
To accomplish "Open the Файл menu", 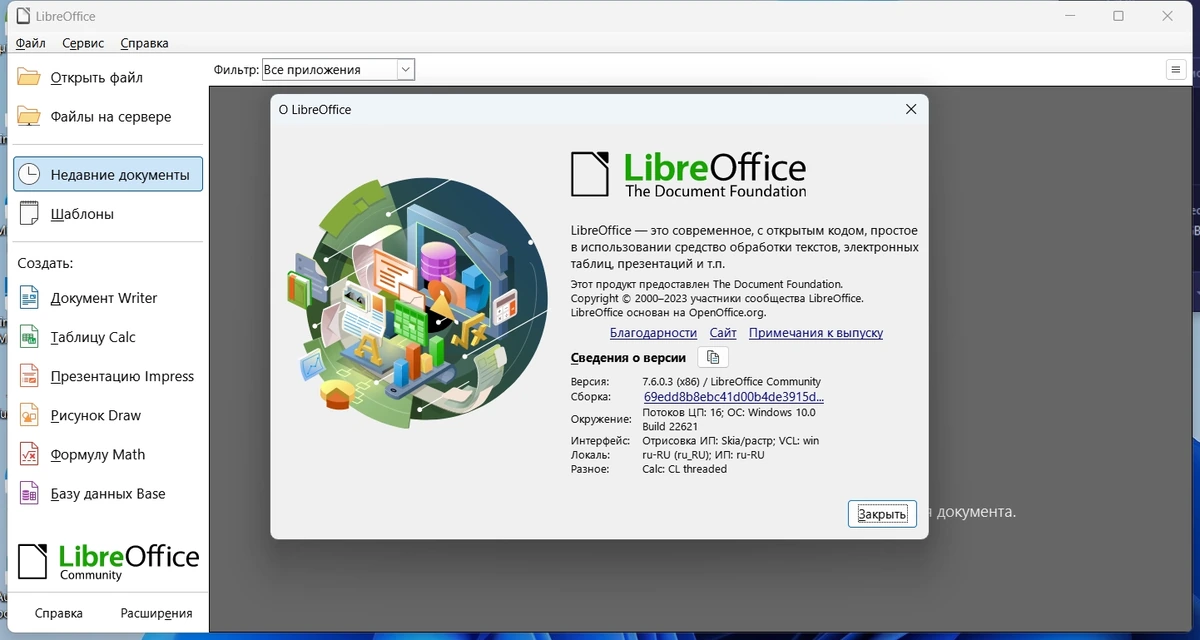I will click(x=31, y=43).
